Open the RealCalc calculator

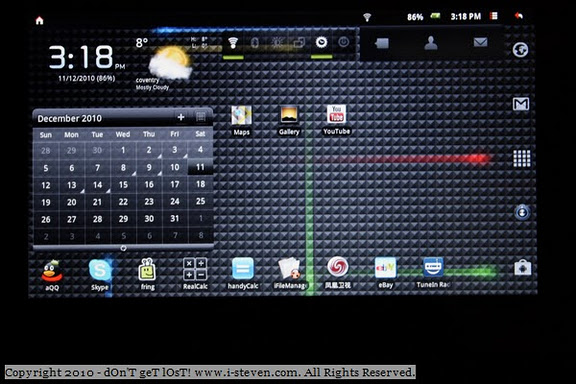(x=195, y=274)
